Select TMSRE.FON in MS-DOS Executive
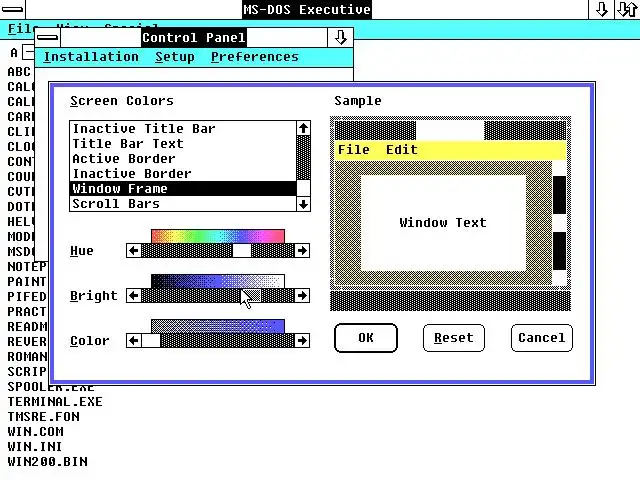The image size is (640, 480). [x=44, y=417]
